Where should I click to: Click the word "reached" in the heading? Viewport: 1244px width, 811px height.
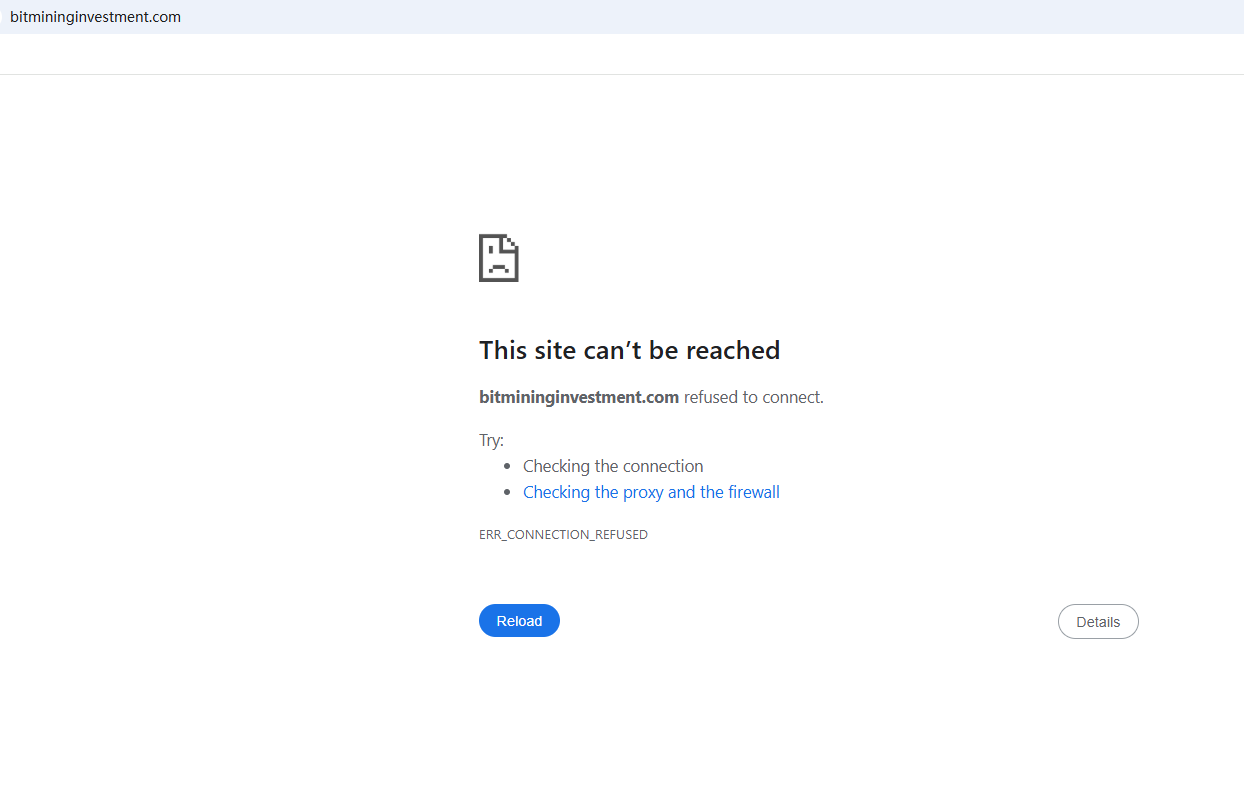[x=734, y=350]
